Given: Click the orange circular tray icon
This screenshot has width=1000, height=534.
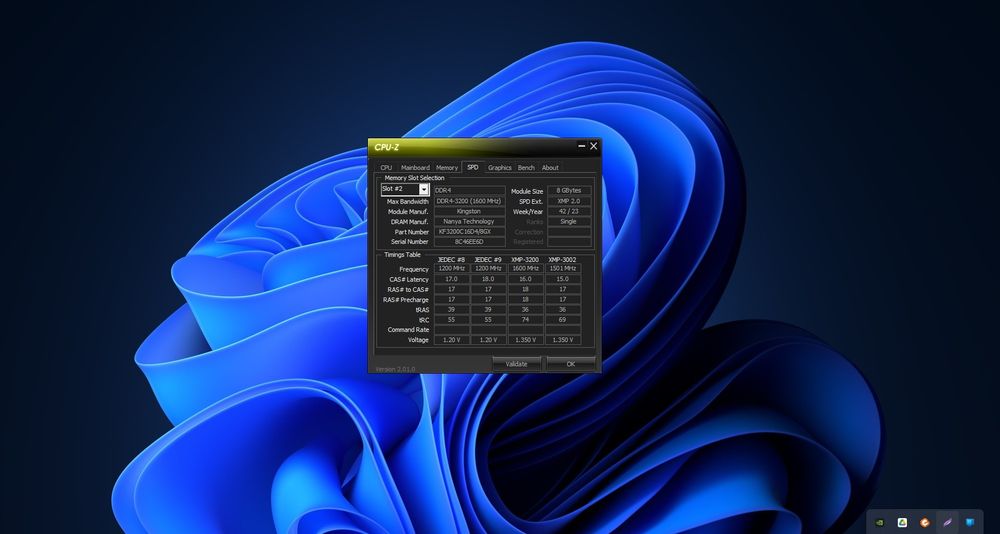Looking at the screenshot, I should click(x=925, y=522).
